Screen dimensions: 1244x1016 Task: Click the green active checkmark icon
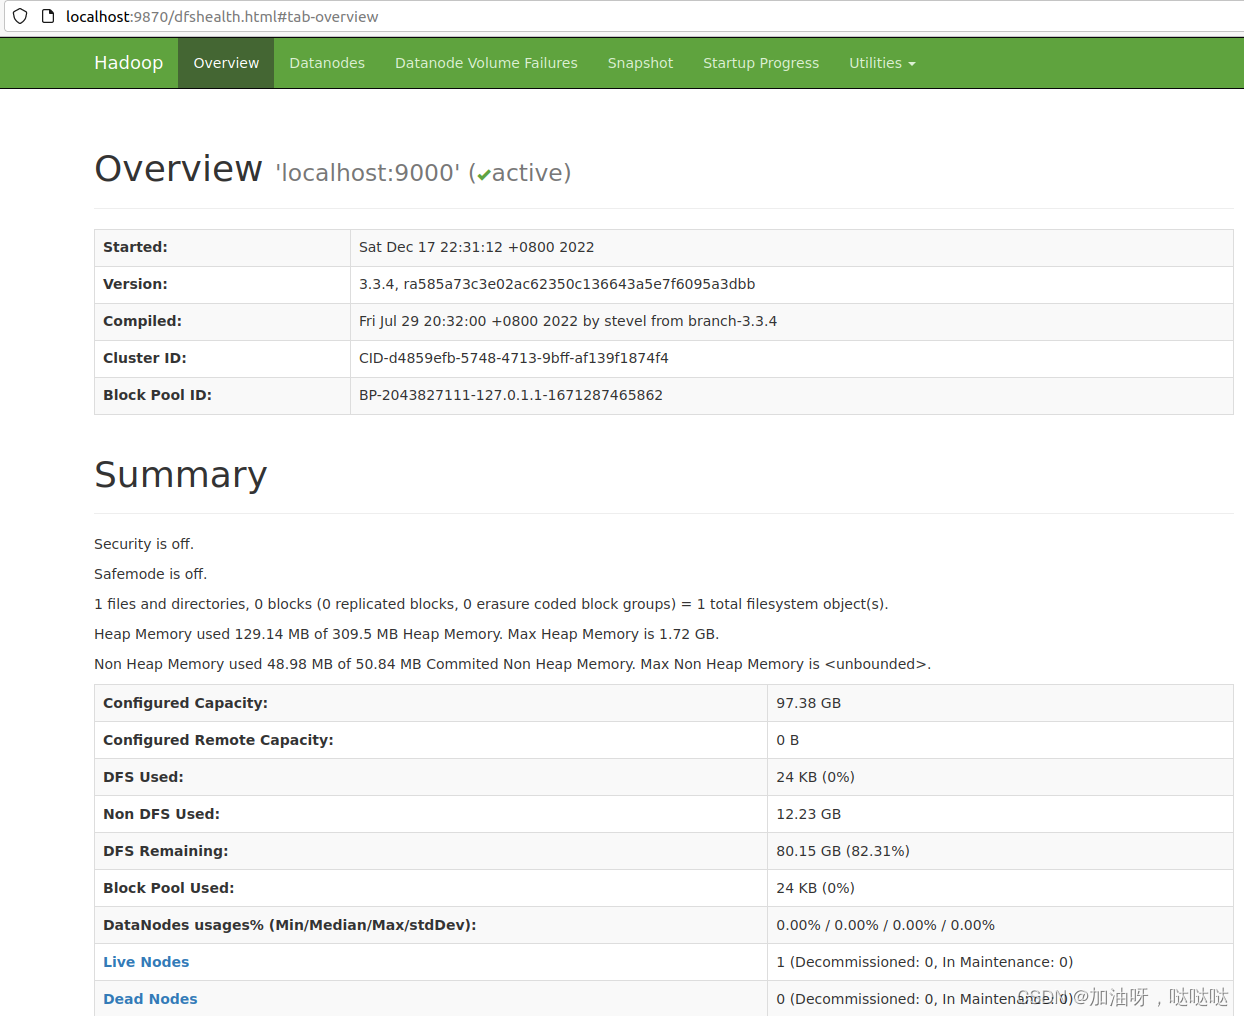[x=484, y=175]
